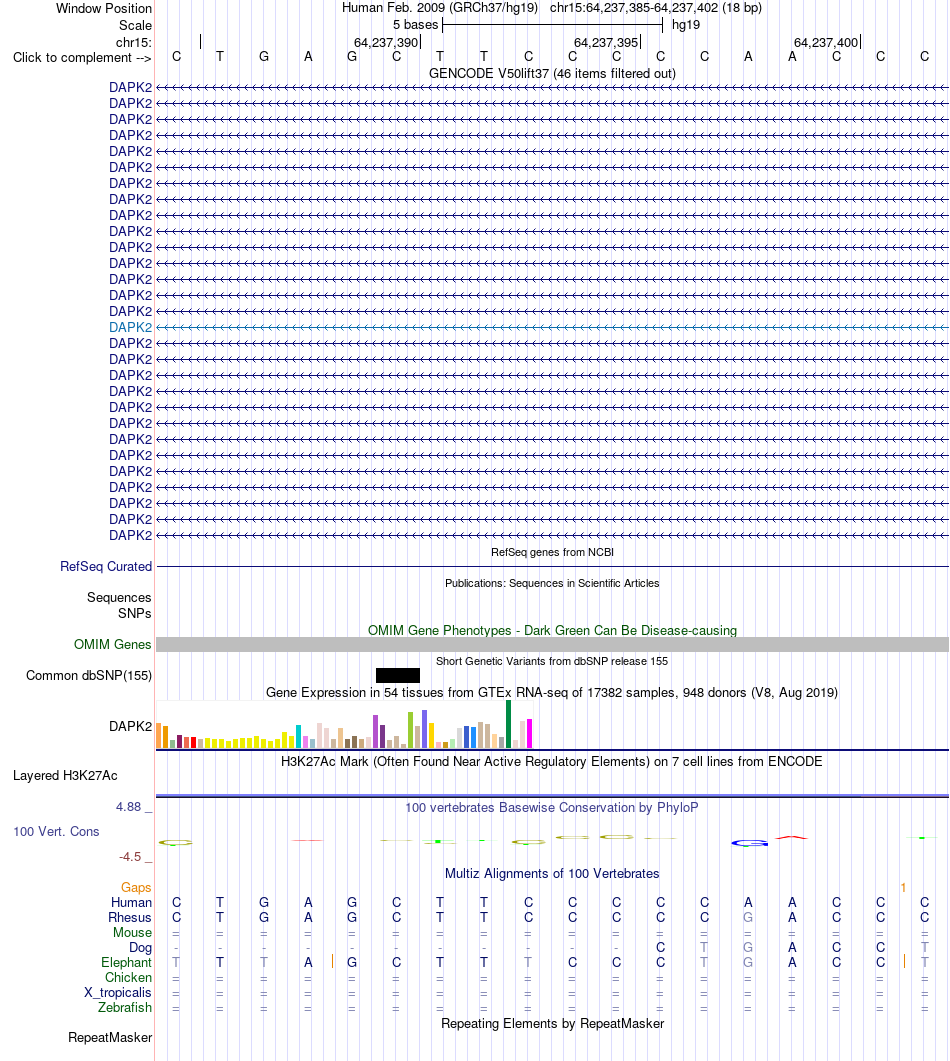
Task: Click the orange Gaps label
Action: (x=136, y=887)
